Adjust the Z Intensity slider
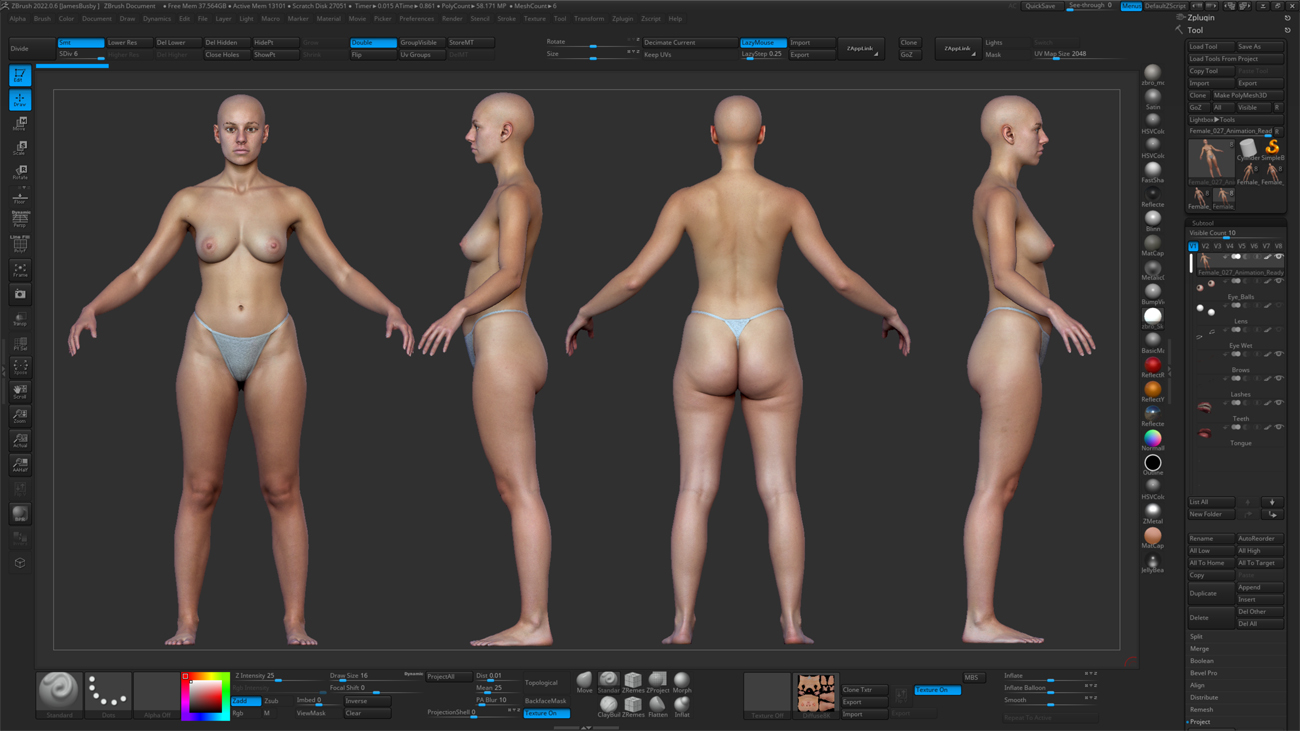 tap(279, 677)
